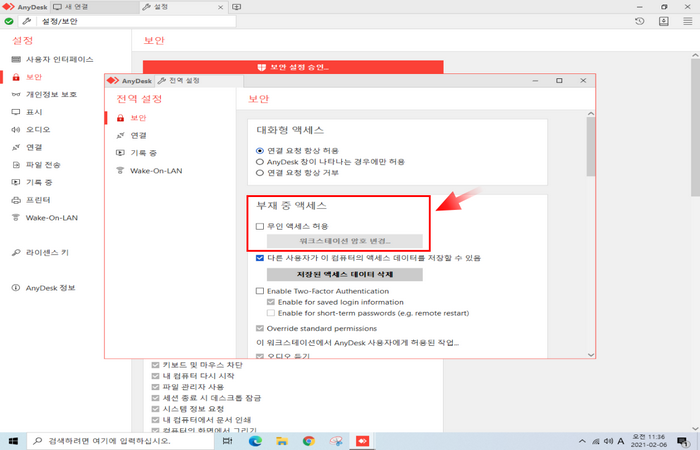This screenshot has height=450, width=700.
Task: Toggle Override standard permissions checkbox
Action: point(260,329)
